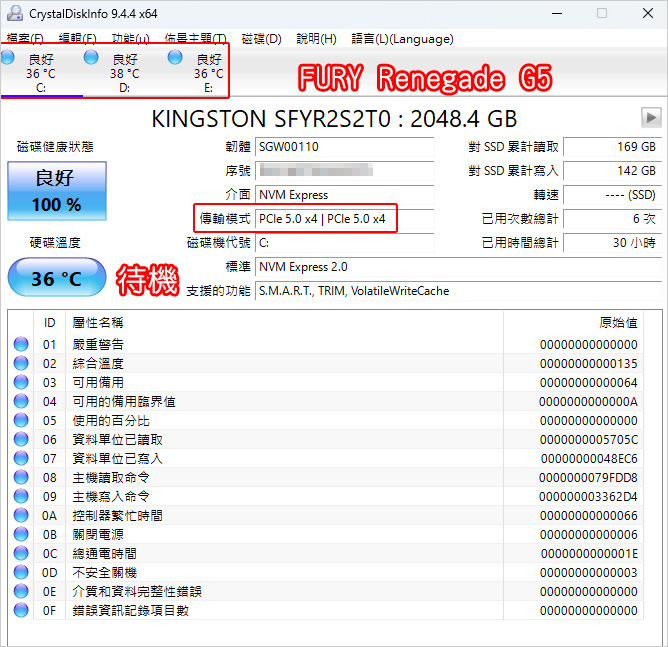The image size is (668, 647).
Task: Click the status orb for attribute 01 嚴重警告
Action: click(x=21, y=344)
